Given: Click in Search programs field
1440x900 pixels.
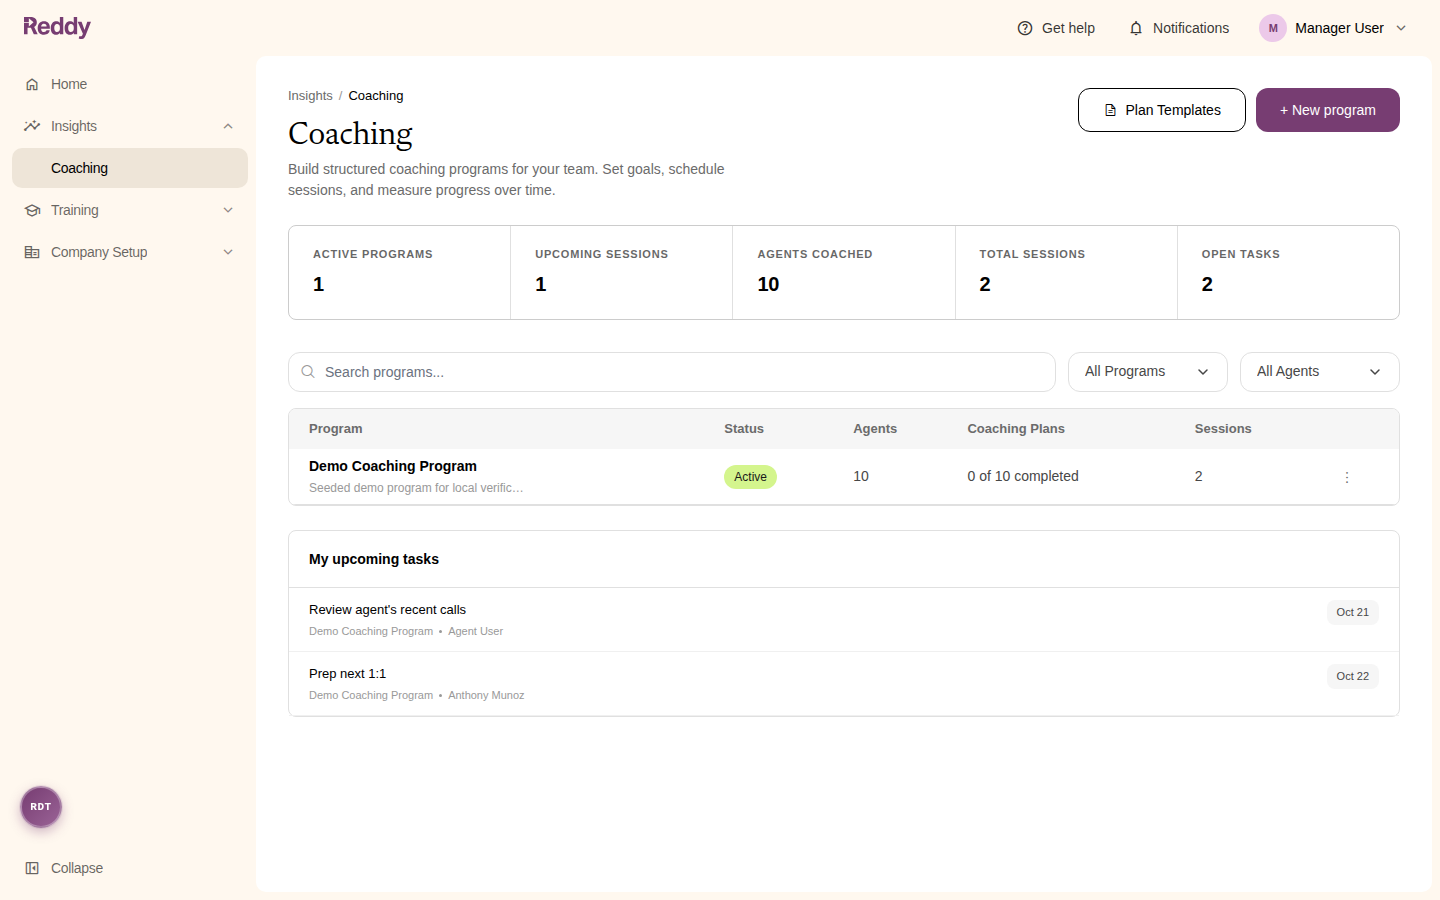Looking at the screenshot, I should tap(672, 372).
